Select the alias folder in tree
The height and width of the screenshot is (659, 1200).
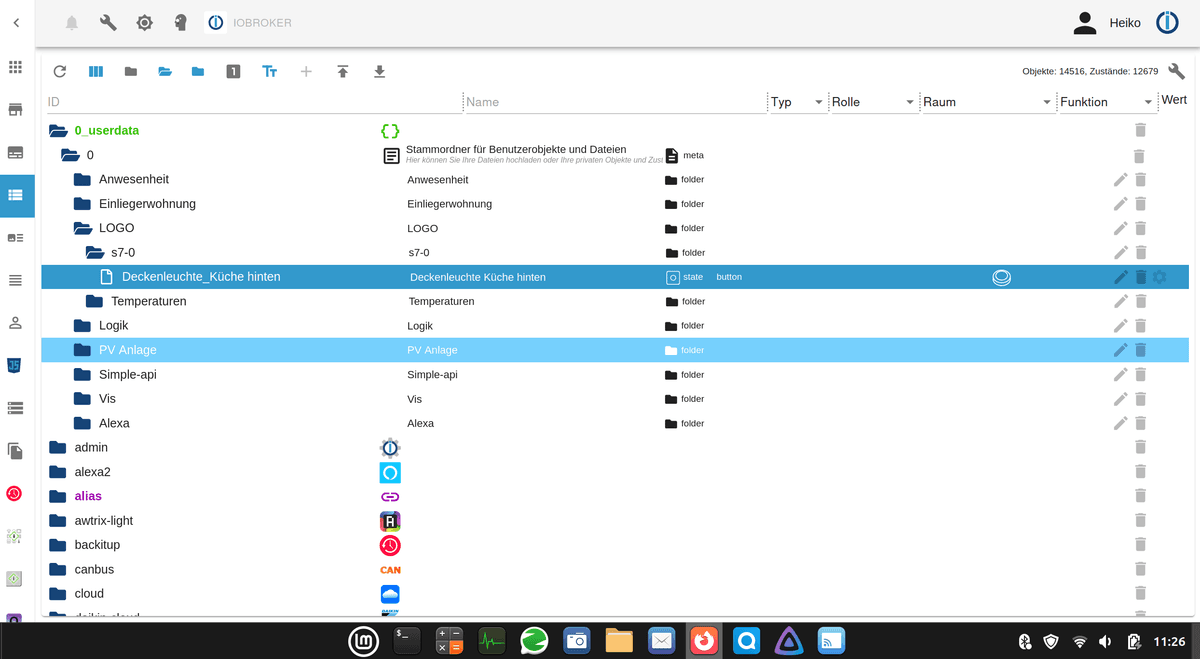[88, 496]
